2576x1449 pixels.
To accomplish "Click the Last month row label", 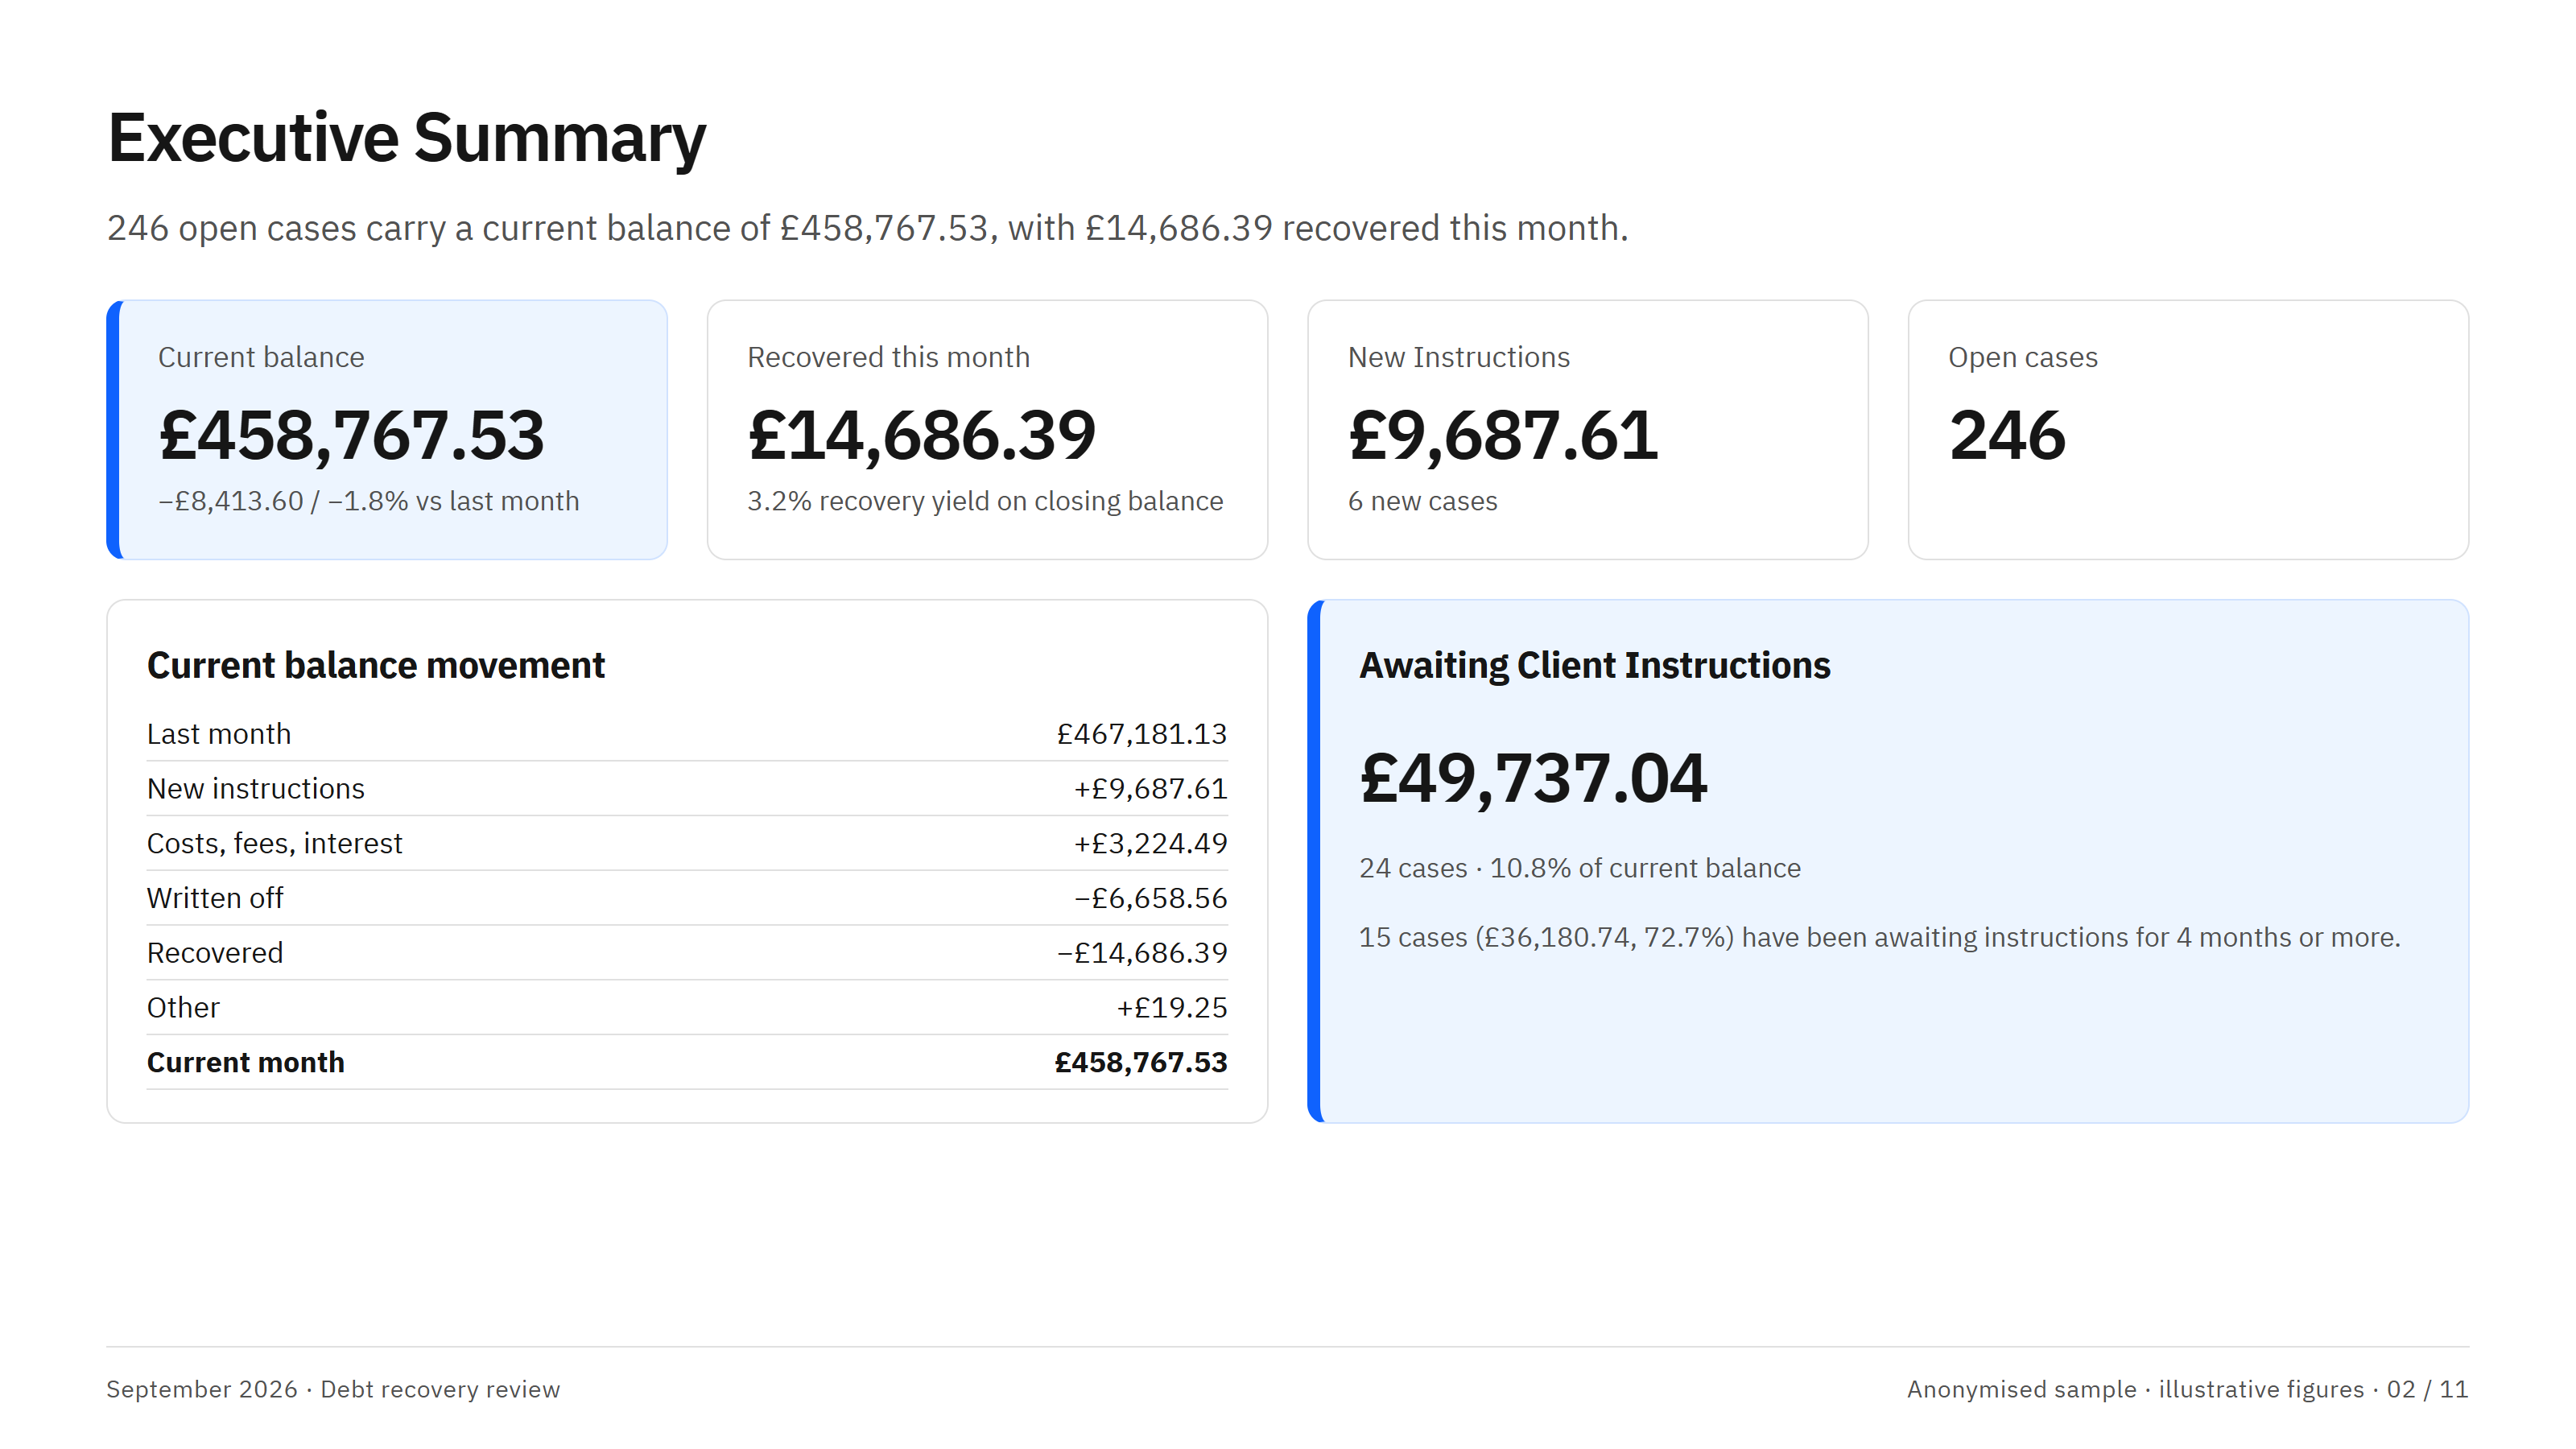I will 219,733.
